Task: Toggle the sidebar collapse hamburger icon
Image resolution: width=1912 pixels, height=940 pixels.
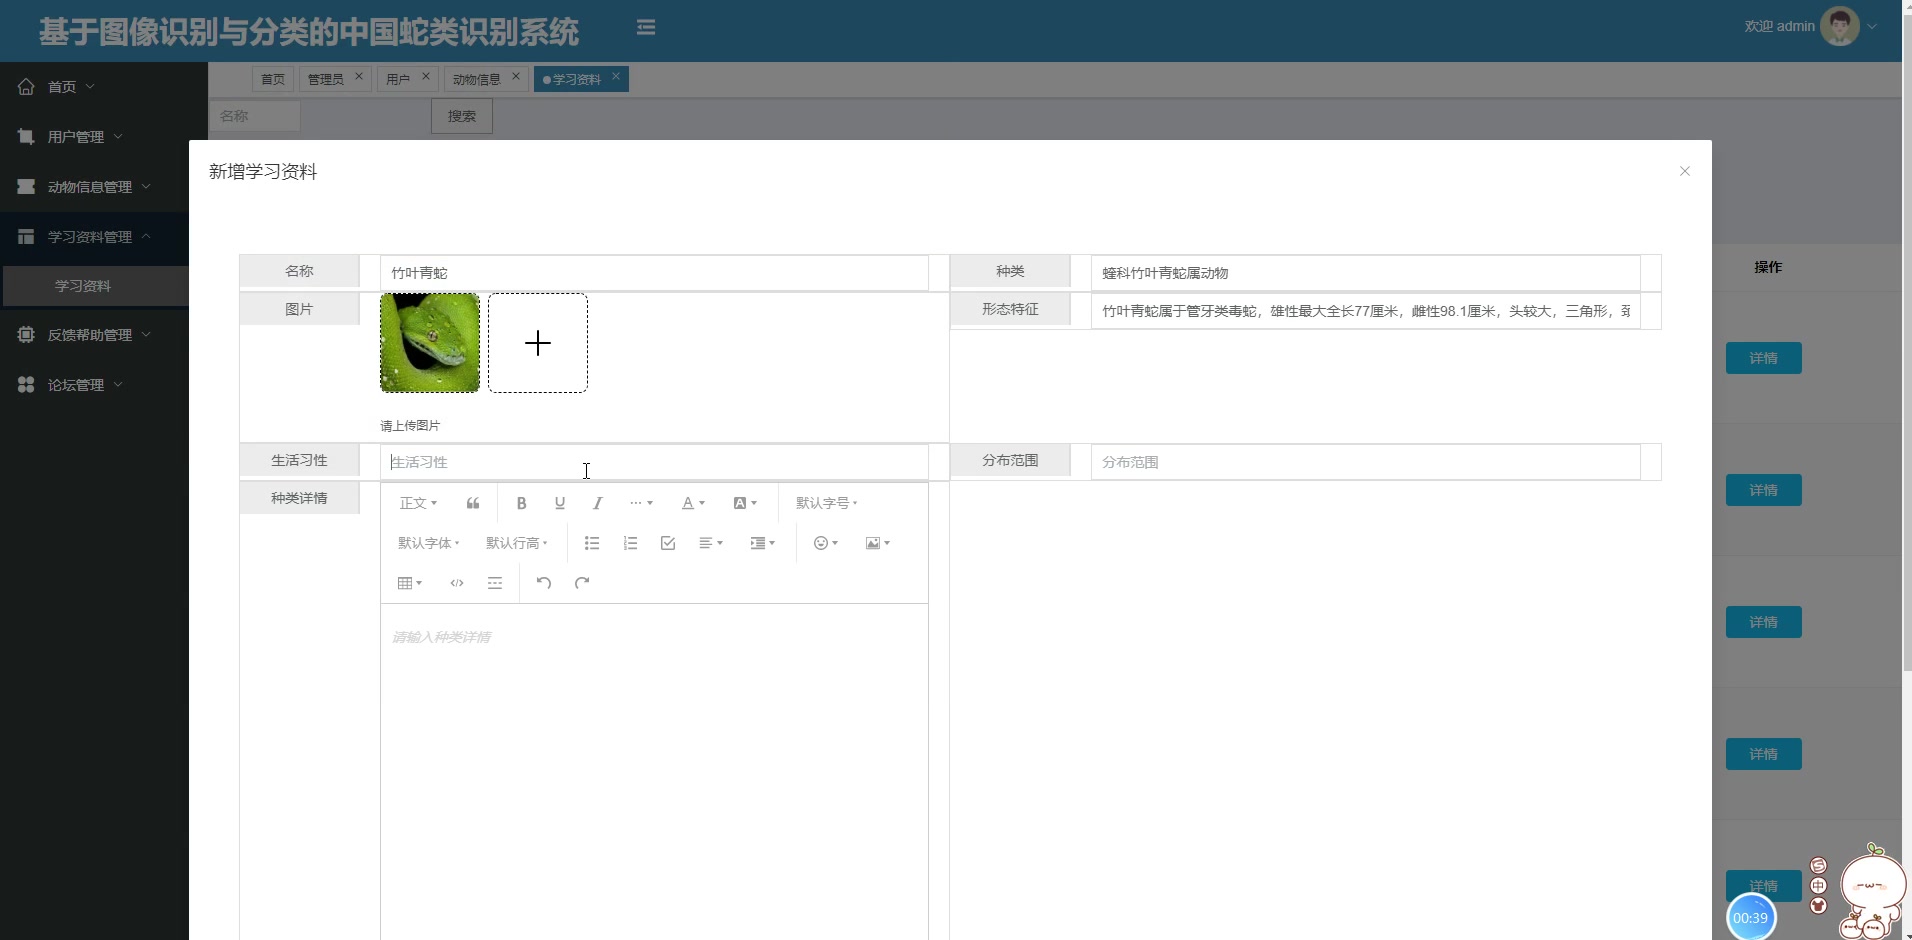Action: [646, 28]
